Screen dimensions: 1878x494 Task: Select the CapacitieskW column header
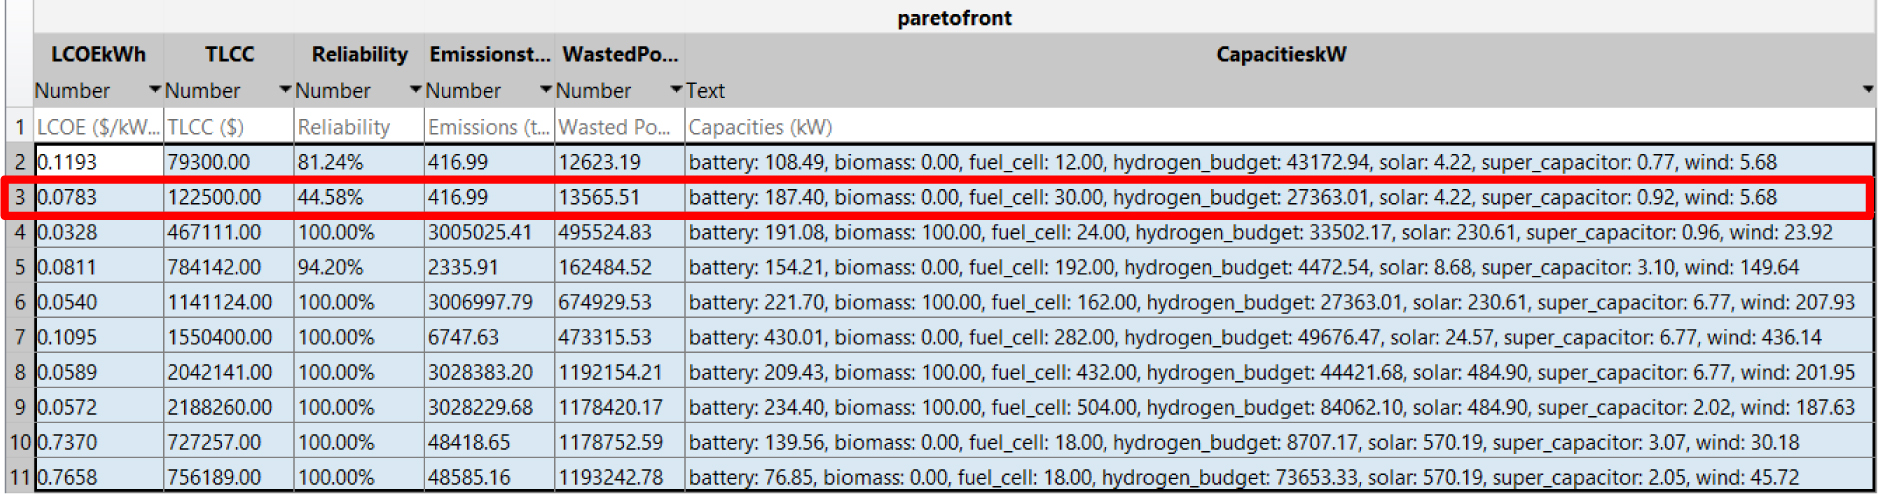(1280, 54)
